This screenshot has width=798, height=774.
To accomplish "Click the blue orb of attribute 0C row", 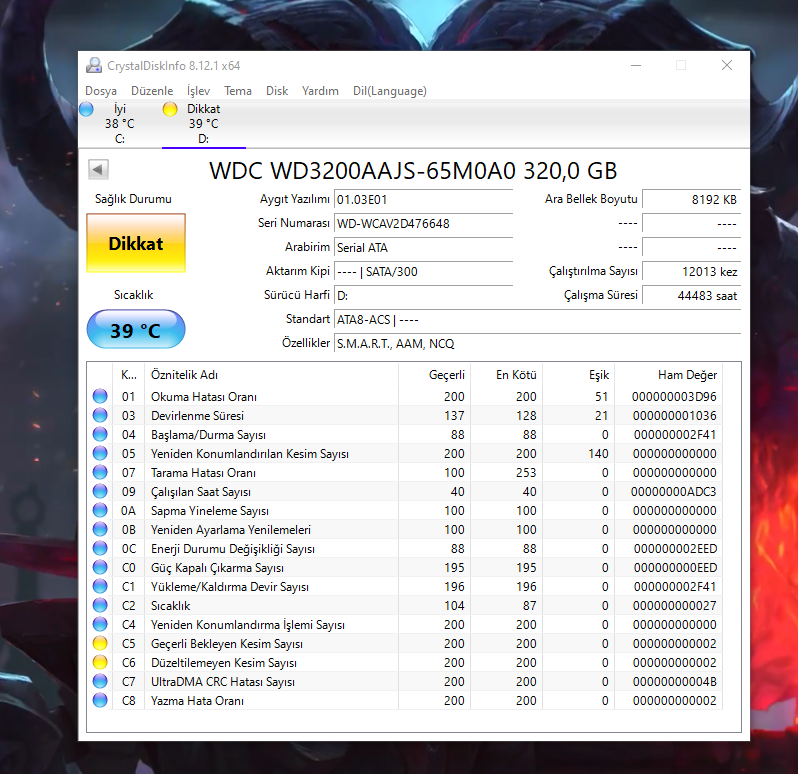I will tap(100, 549).
